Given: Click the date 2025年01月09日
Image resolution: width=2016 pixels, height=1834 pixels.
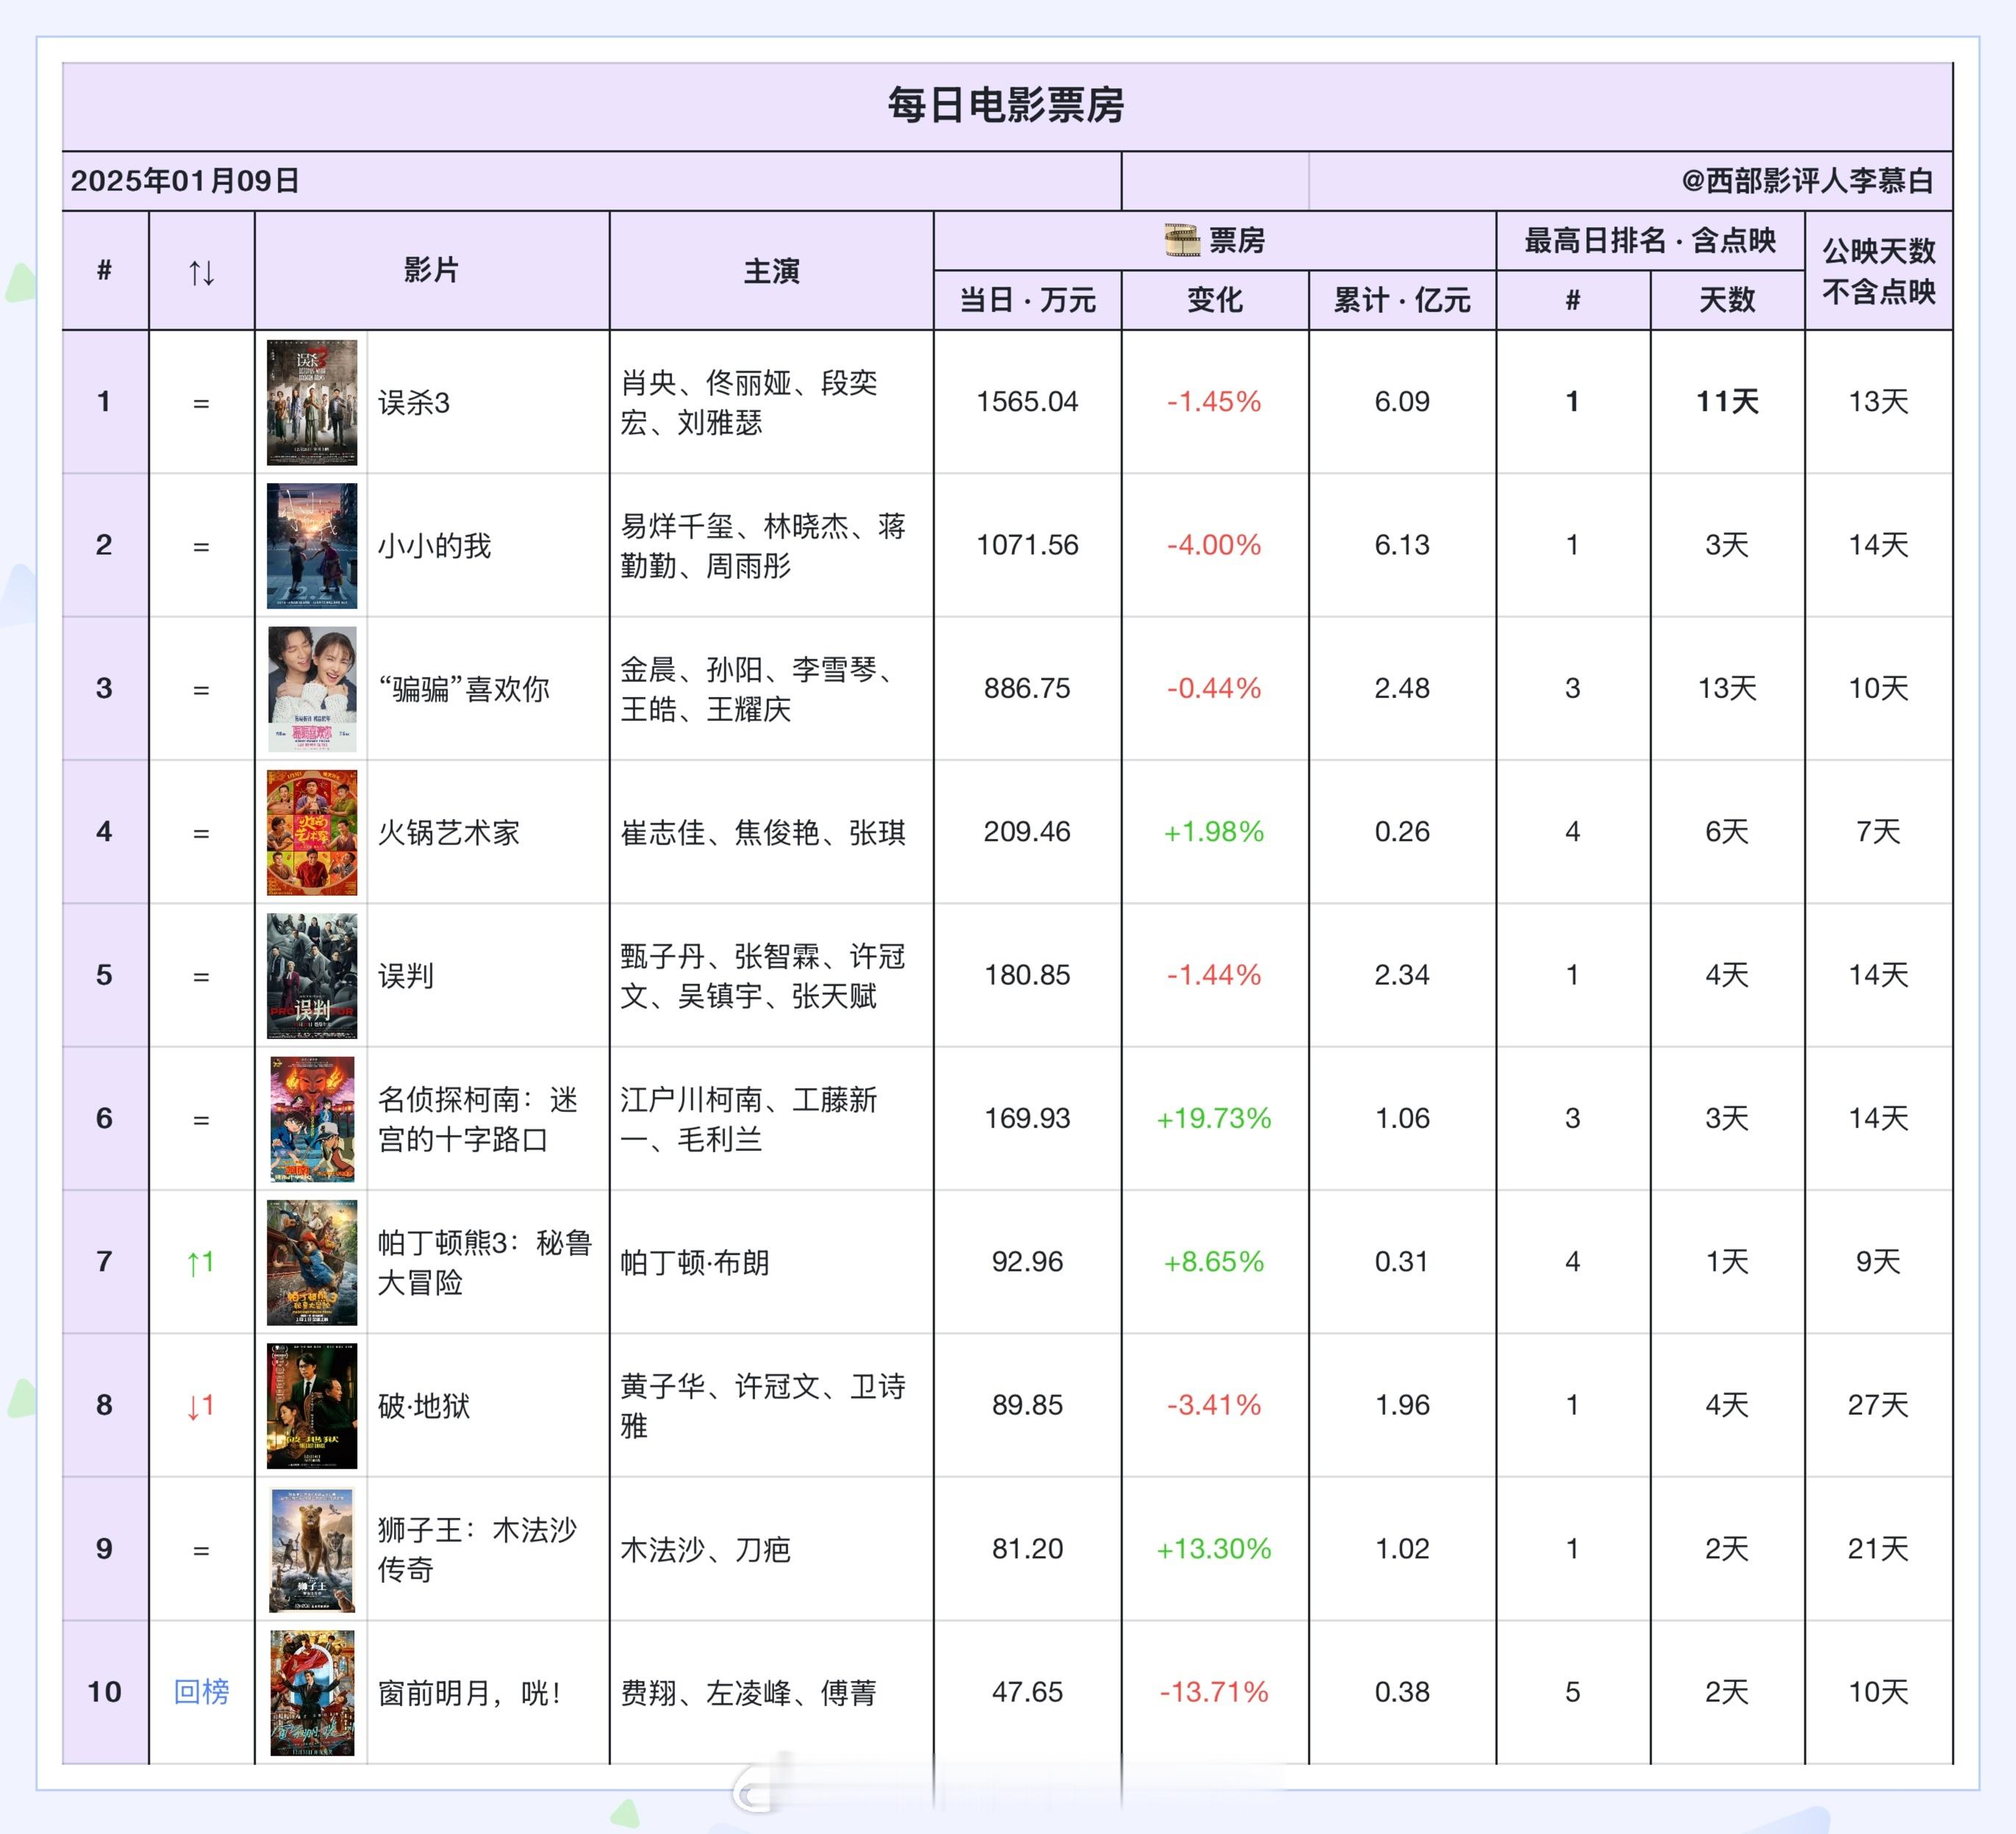Looking at the screenshot, I should pos(185,181).
